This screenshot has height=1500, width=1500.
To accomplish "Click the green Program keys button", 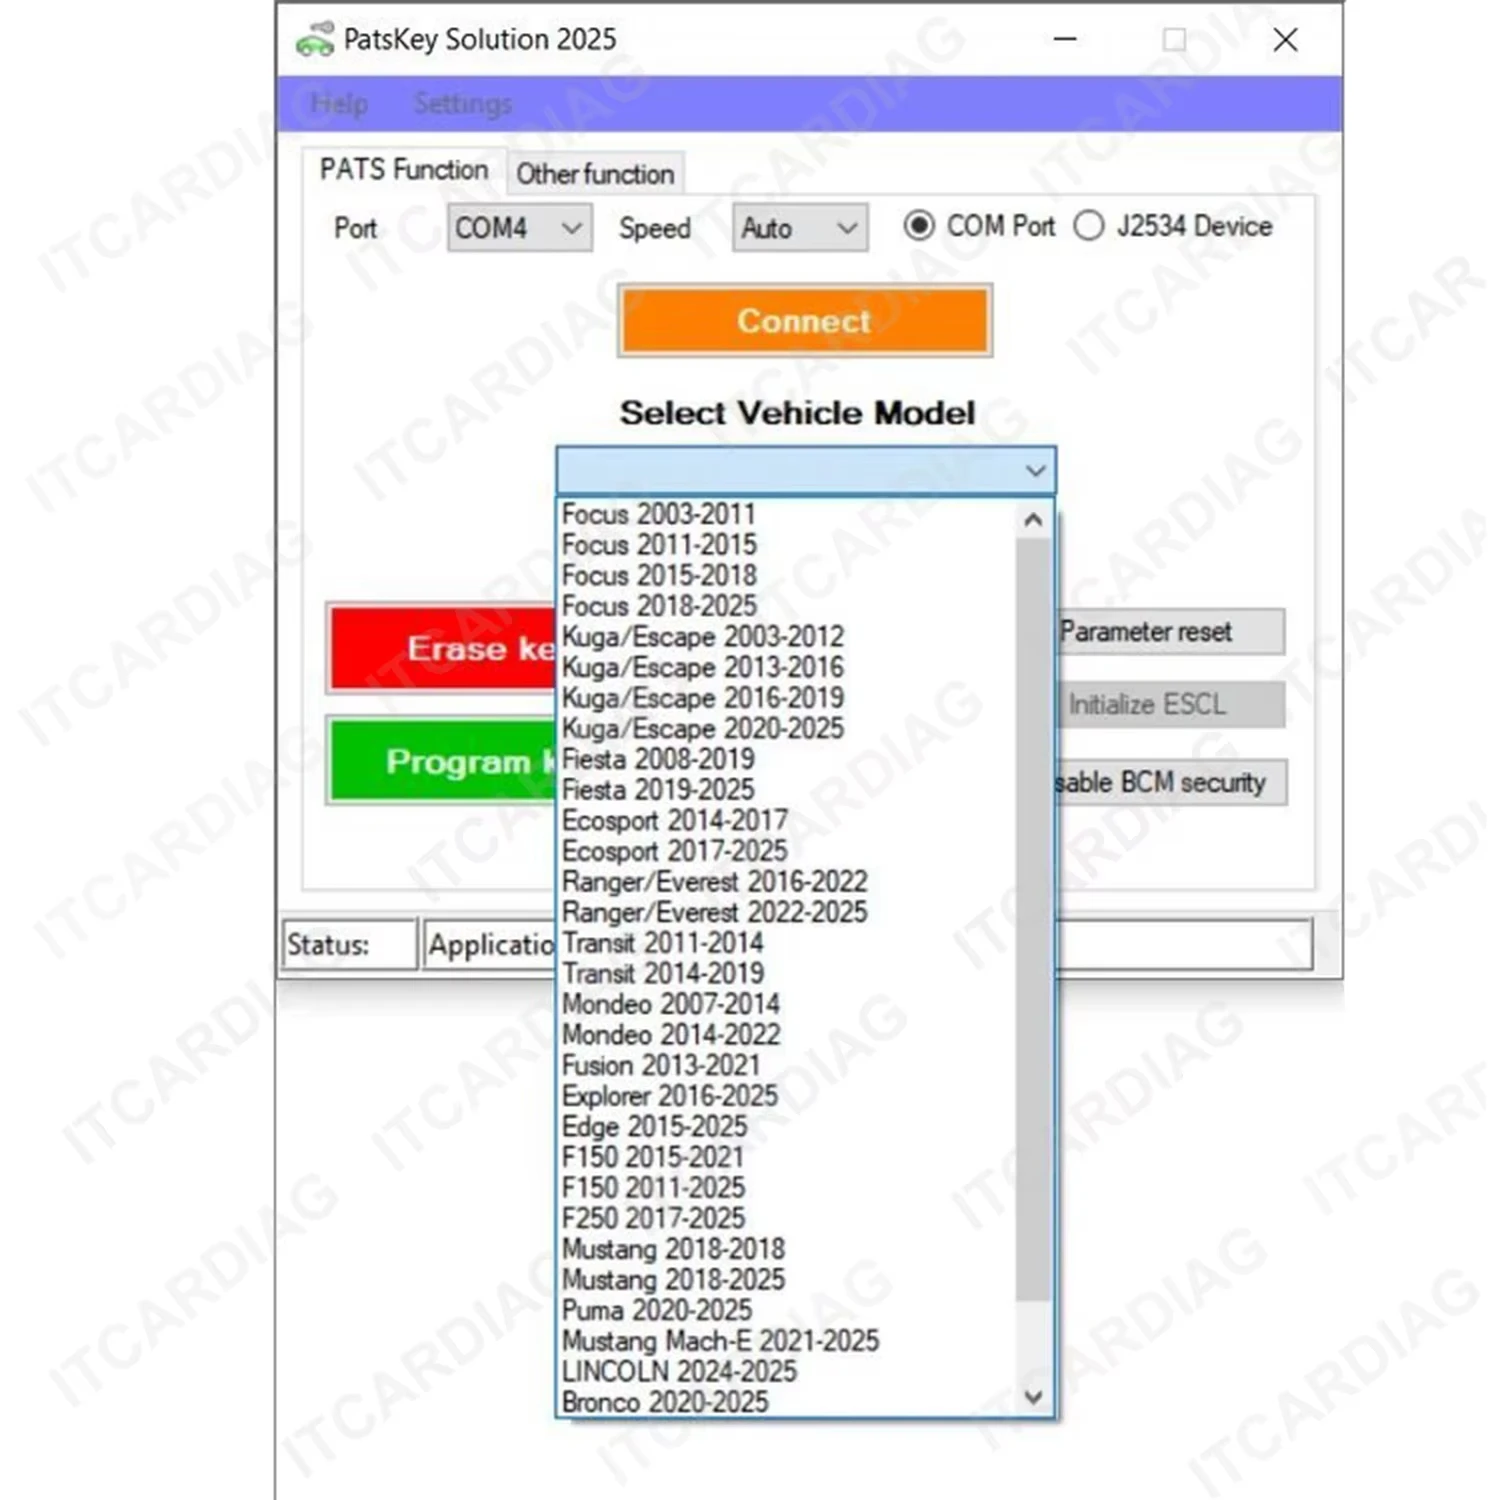I will tap(441, 761).
